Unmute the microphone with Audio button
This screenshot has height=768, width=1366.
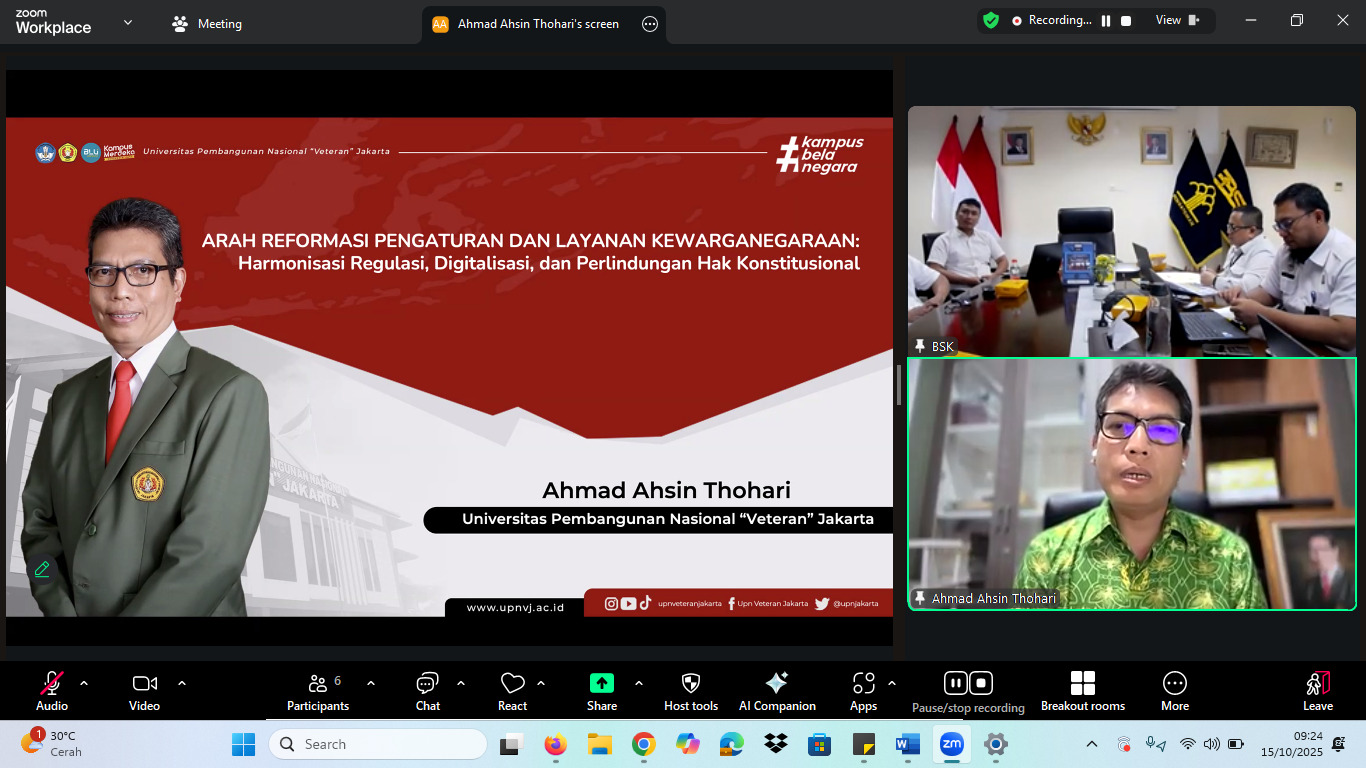point(52,690)
